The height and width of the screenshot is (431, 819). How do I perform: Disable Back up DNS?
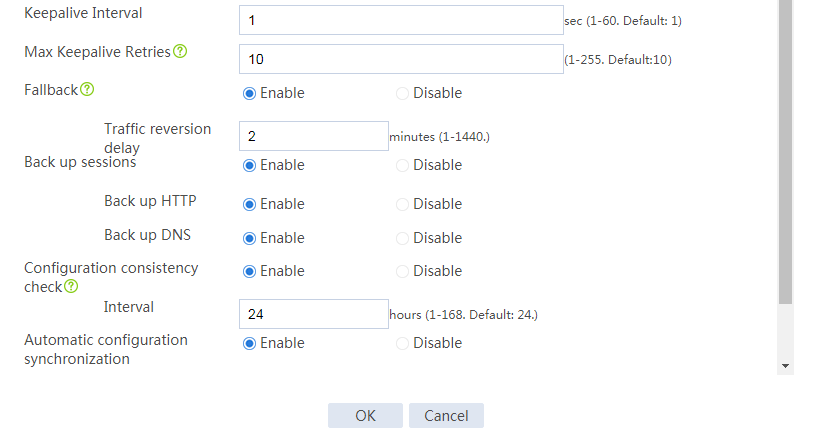402,238
